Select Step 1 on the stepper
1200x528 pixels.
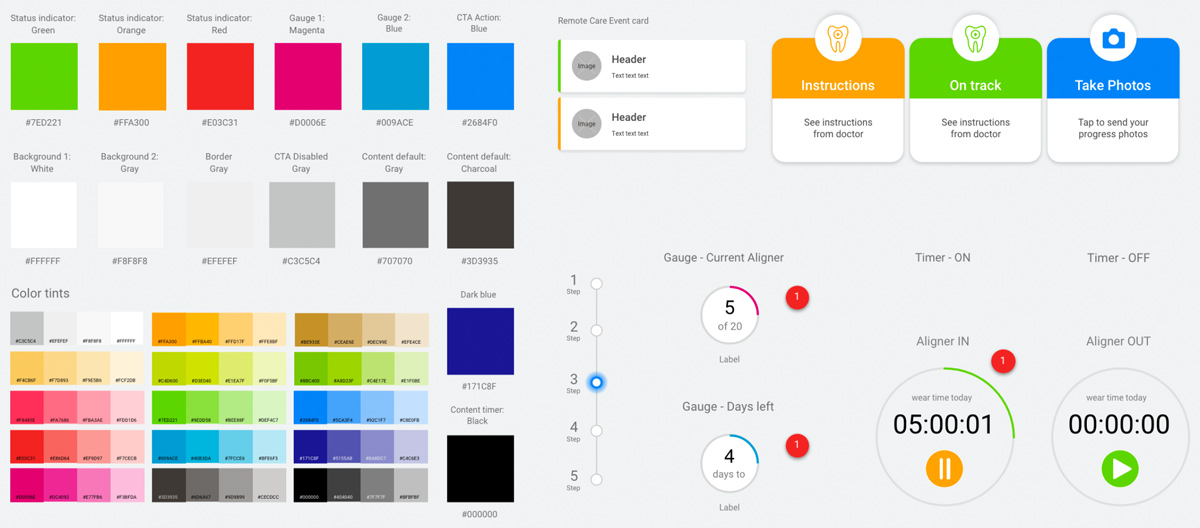pos(597,284)
